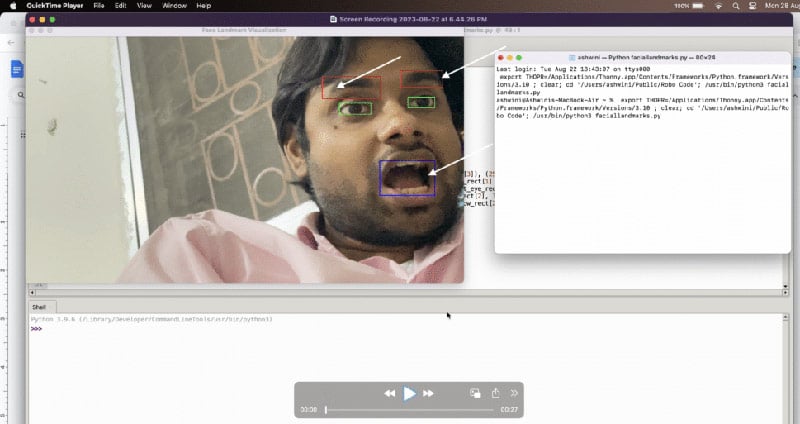Open the Apple menu

tap(12, 6)
